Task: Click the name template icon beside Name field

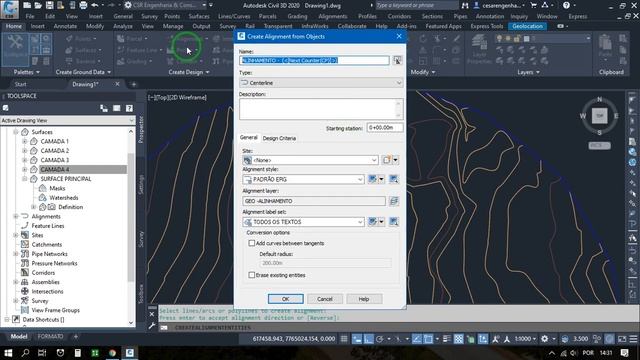Action: point(397,60)
